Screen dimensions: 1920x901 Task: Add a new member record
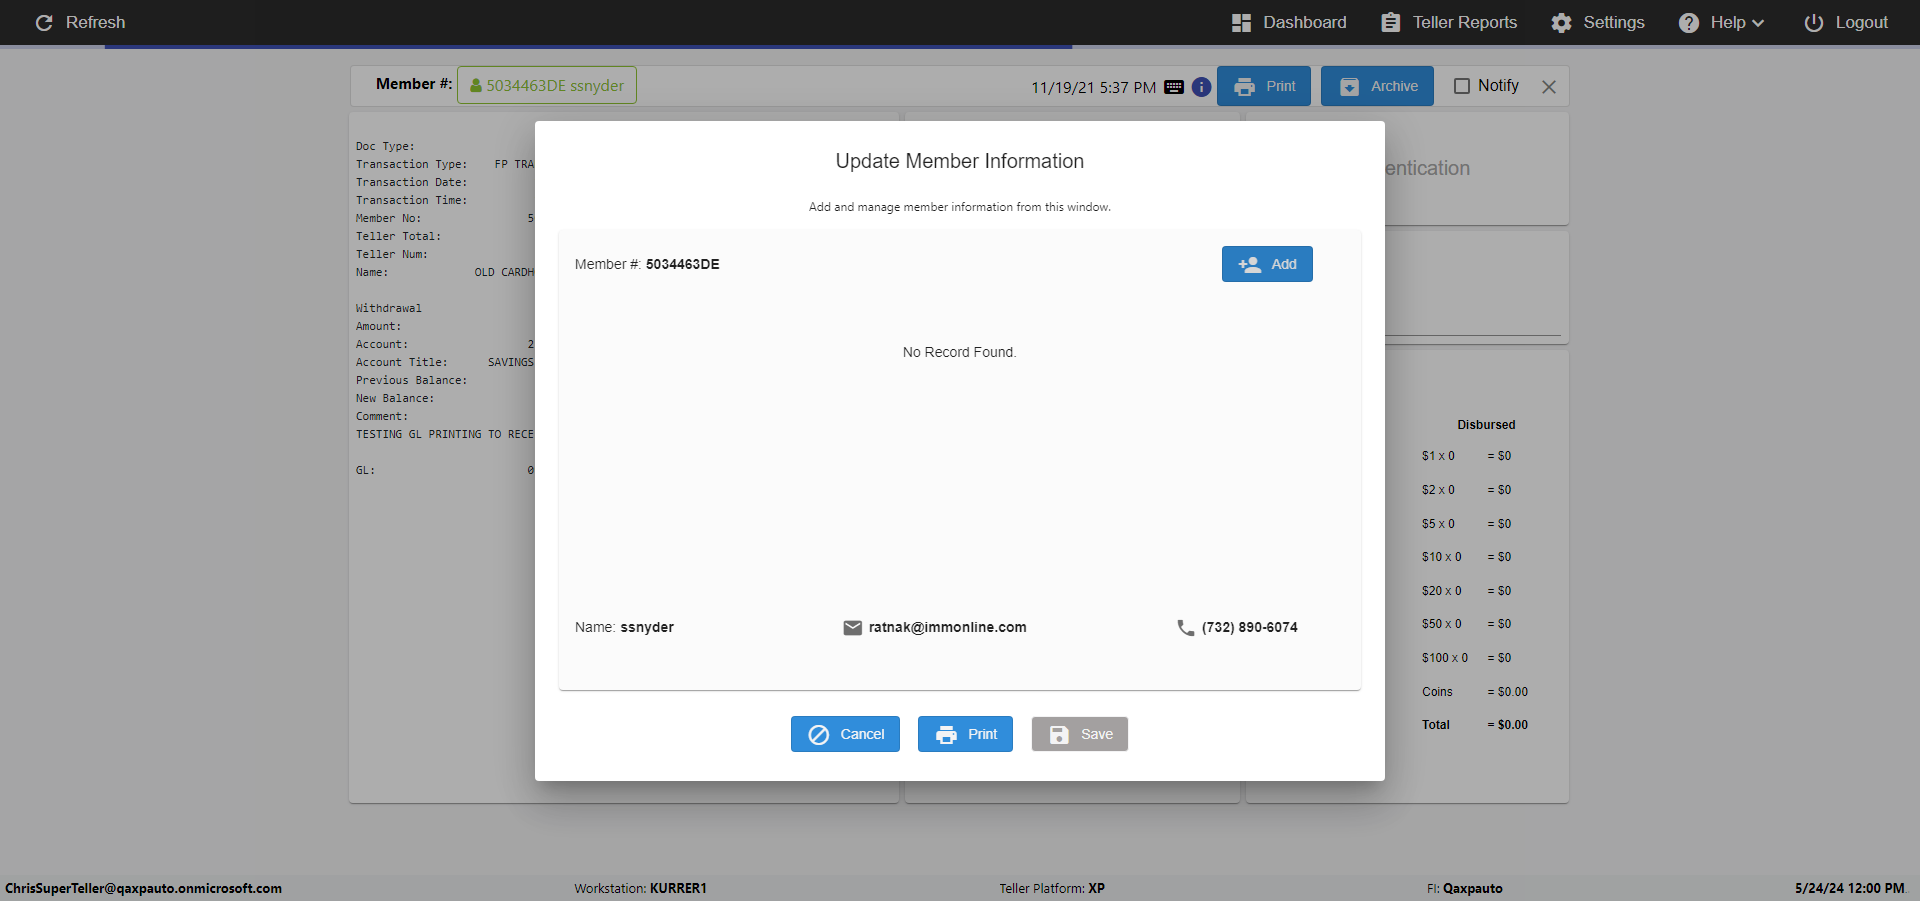[x=1267, y=264]
